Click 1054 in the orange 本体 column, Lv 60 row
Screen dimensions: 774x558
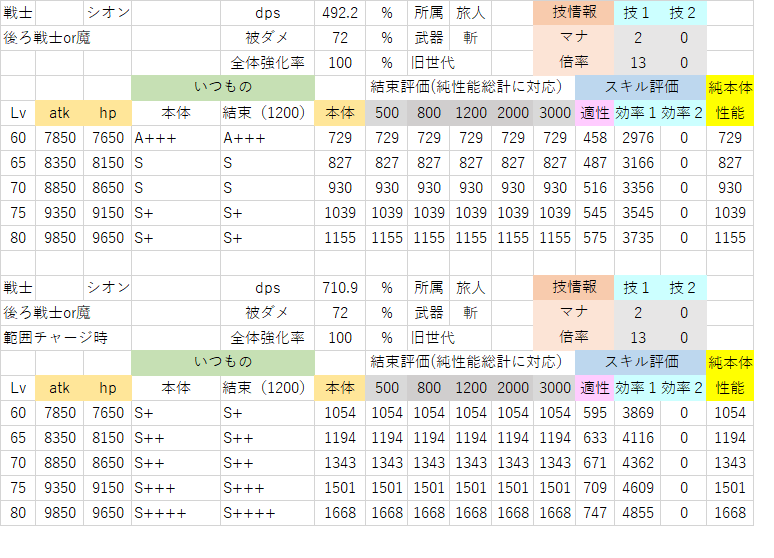tap(340, 413)
